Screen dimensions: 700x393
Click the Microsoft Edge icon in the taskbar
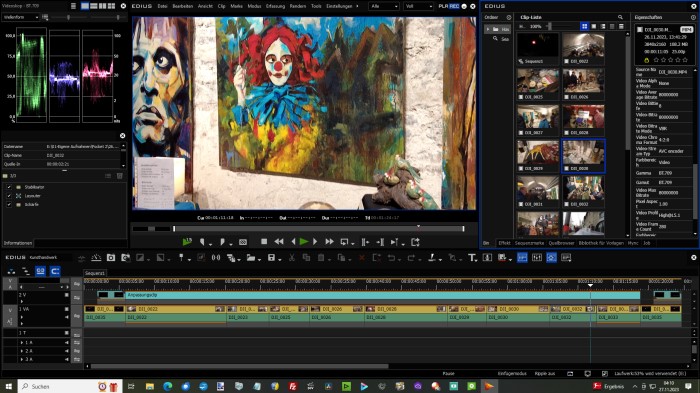[167, 386]
